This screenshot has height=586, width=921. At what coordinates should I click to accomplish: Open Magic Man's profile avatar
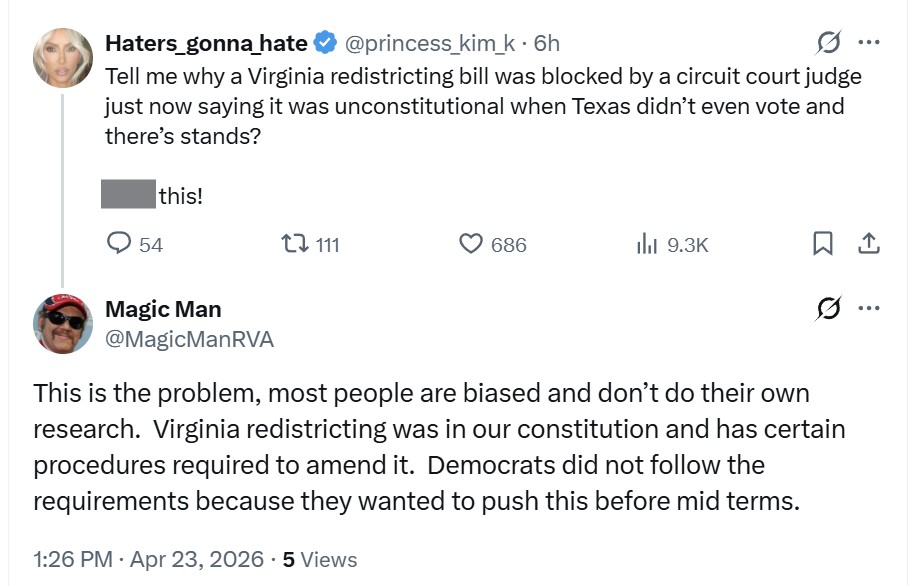(x=64, y=324)
